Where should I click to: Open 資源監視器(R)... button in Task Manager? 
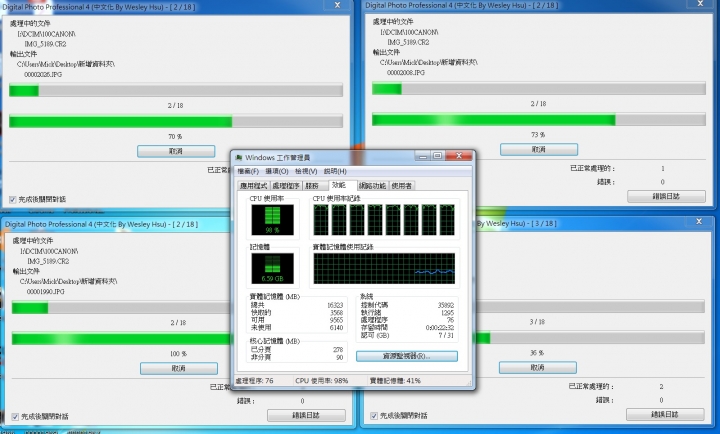click(x=407, y=356)
